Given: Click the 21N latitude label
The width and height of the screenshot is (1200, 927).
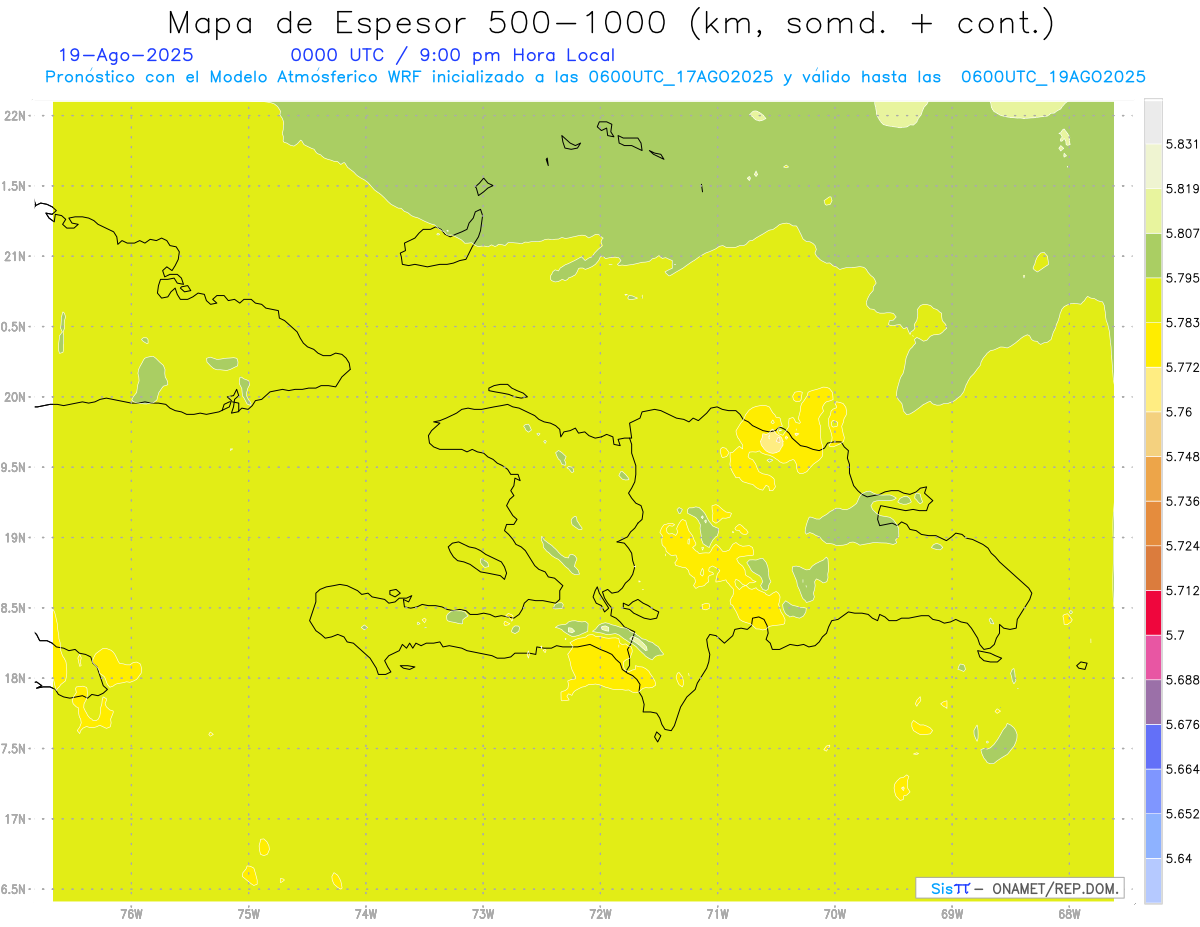Looking at the screenshot, I should (15, 257).
